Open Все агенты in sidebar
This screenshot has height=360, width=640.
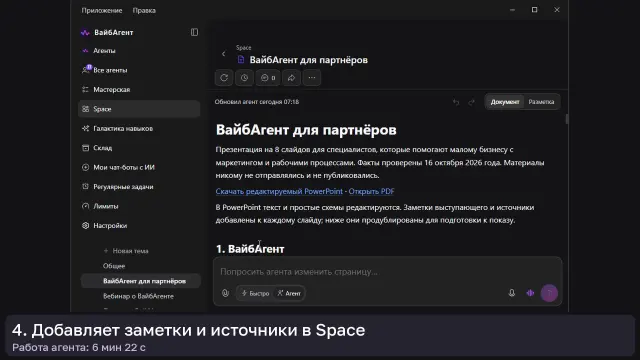point(139,70)
